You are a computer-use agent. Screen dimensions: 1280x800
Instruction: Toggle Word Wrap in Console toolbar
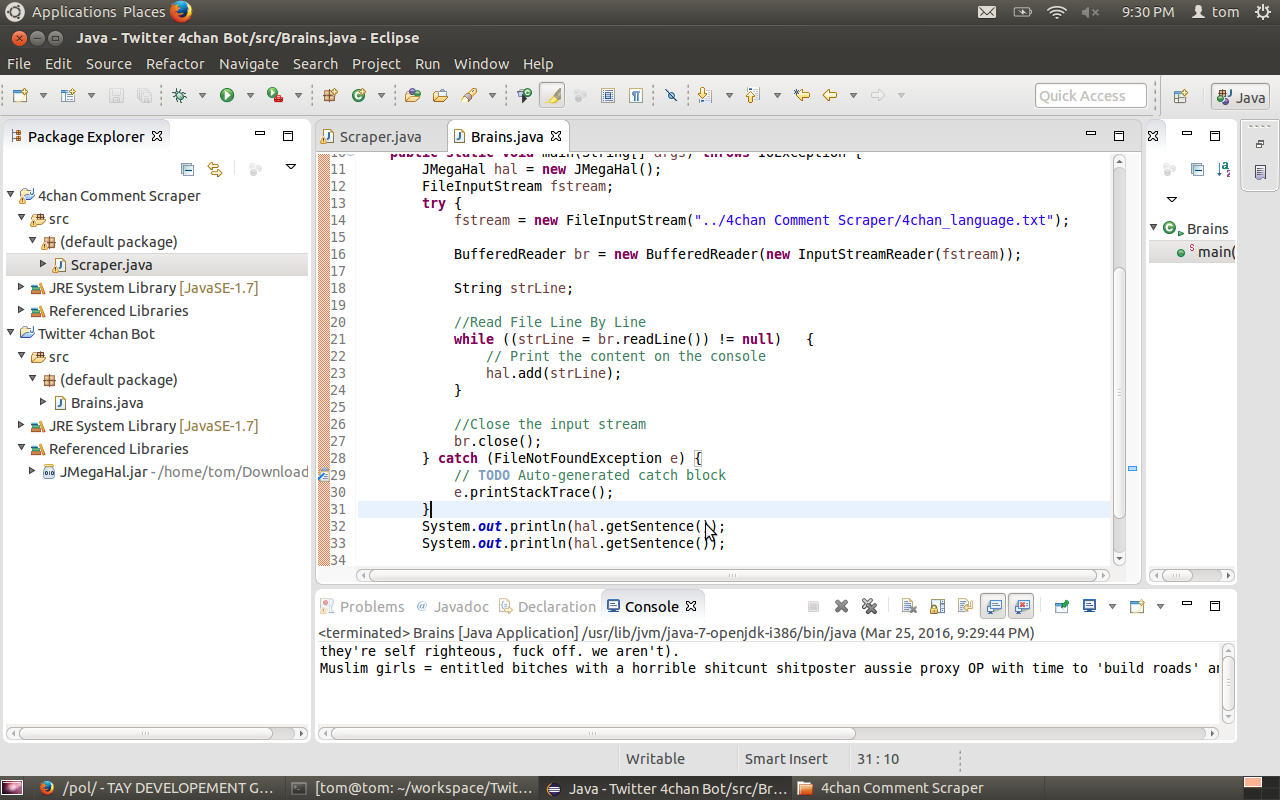965,606
